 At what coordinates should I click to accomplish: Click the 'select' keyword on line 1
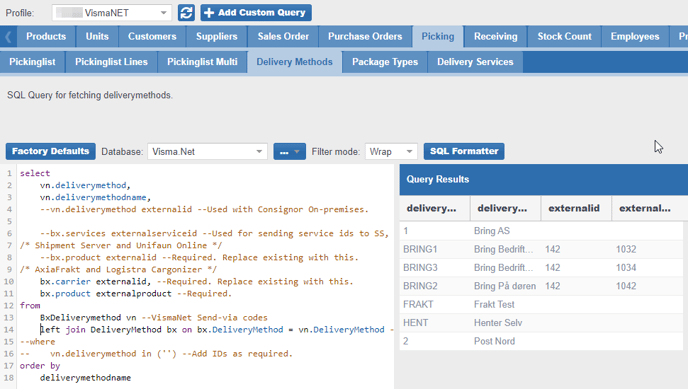click(35, 173)
